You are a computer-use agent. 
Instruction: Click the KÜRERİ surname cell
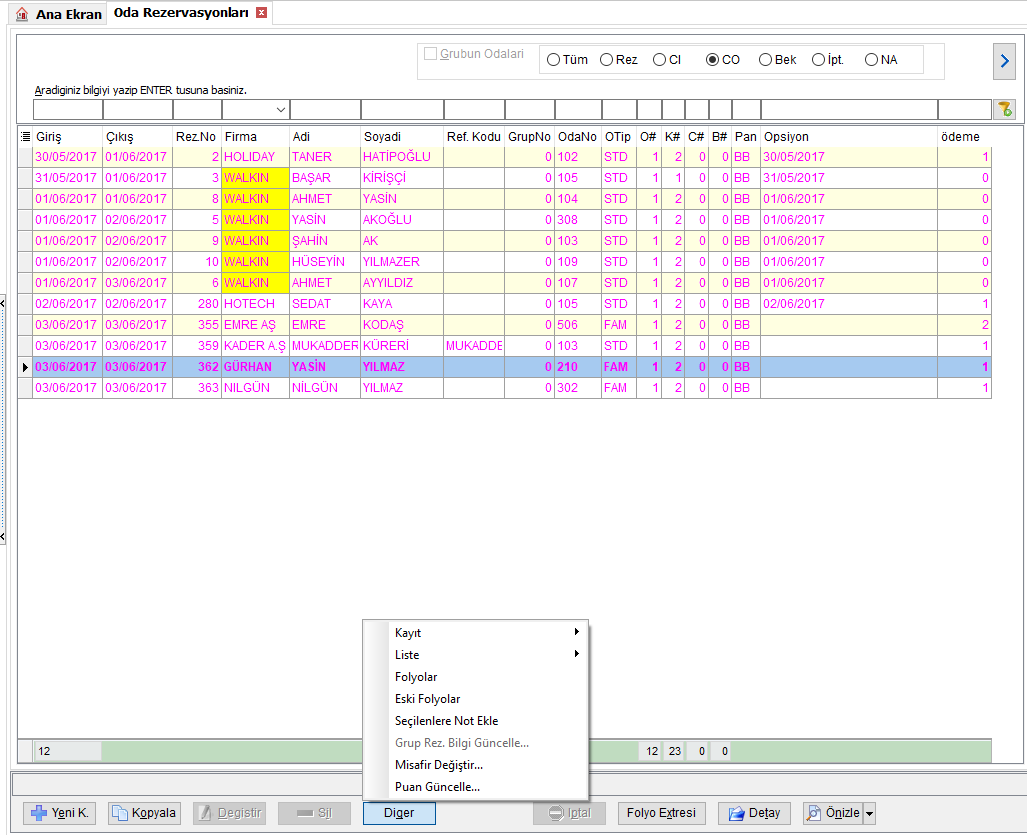point(402,345)
